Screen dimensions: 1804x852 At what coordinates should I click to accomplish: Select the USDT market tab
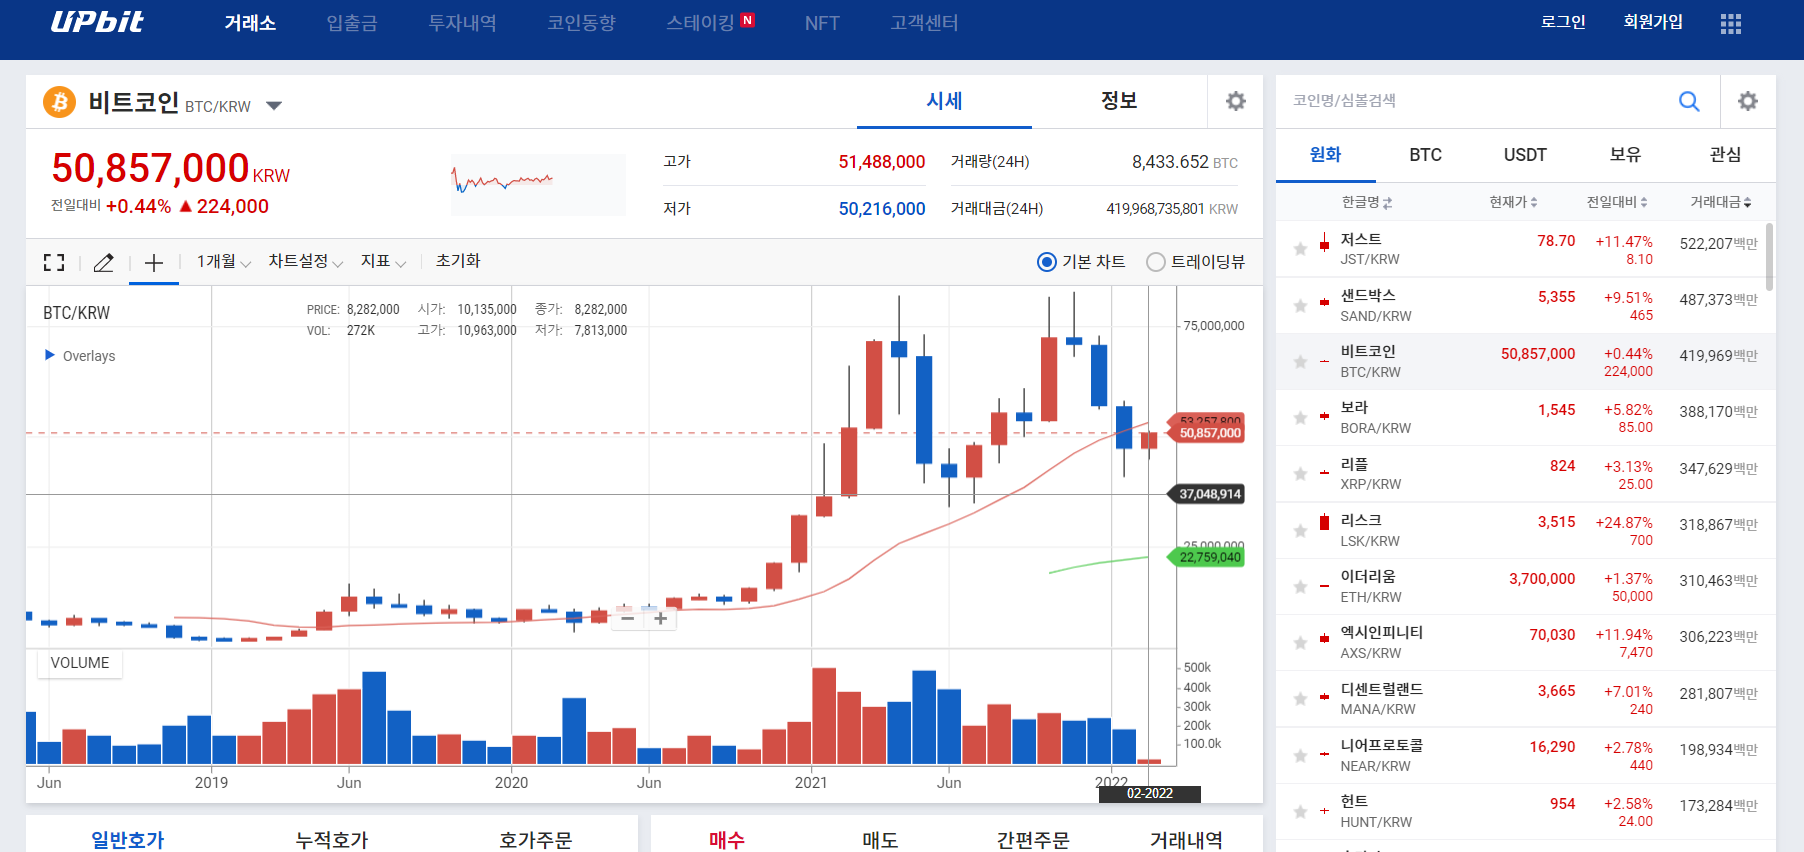(1526, 155)
